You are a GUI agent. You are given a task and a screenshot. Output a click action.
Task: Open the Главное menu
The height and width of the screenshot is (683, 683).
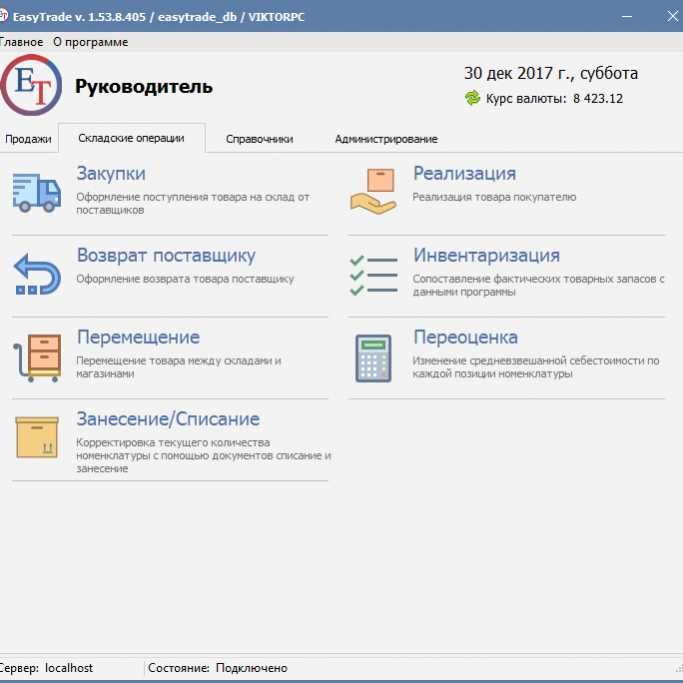(21, 42)
